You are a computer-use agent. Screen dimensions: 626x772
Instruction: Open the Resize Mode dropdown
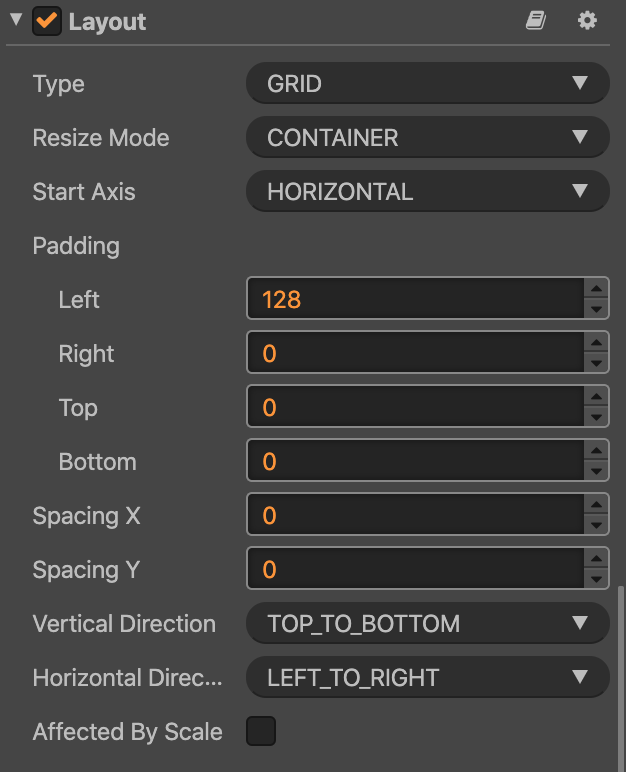pyautogui.click(x=427, y=138)
